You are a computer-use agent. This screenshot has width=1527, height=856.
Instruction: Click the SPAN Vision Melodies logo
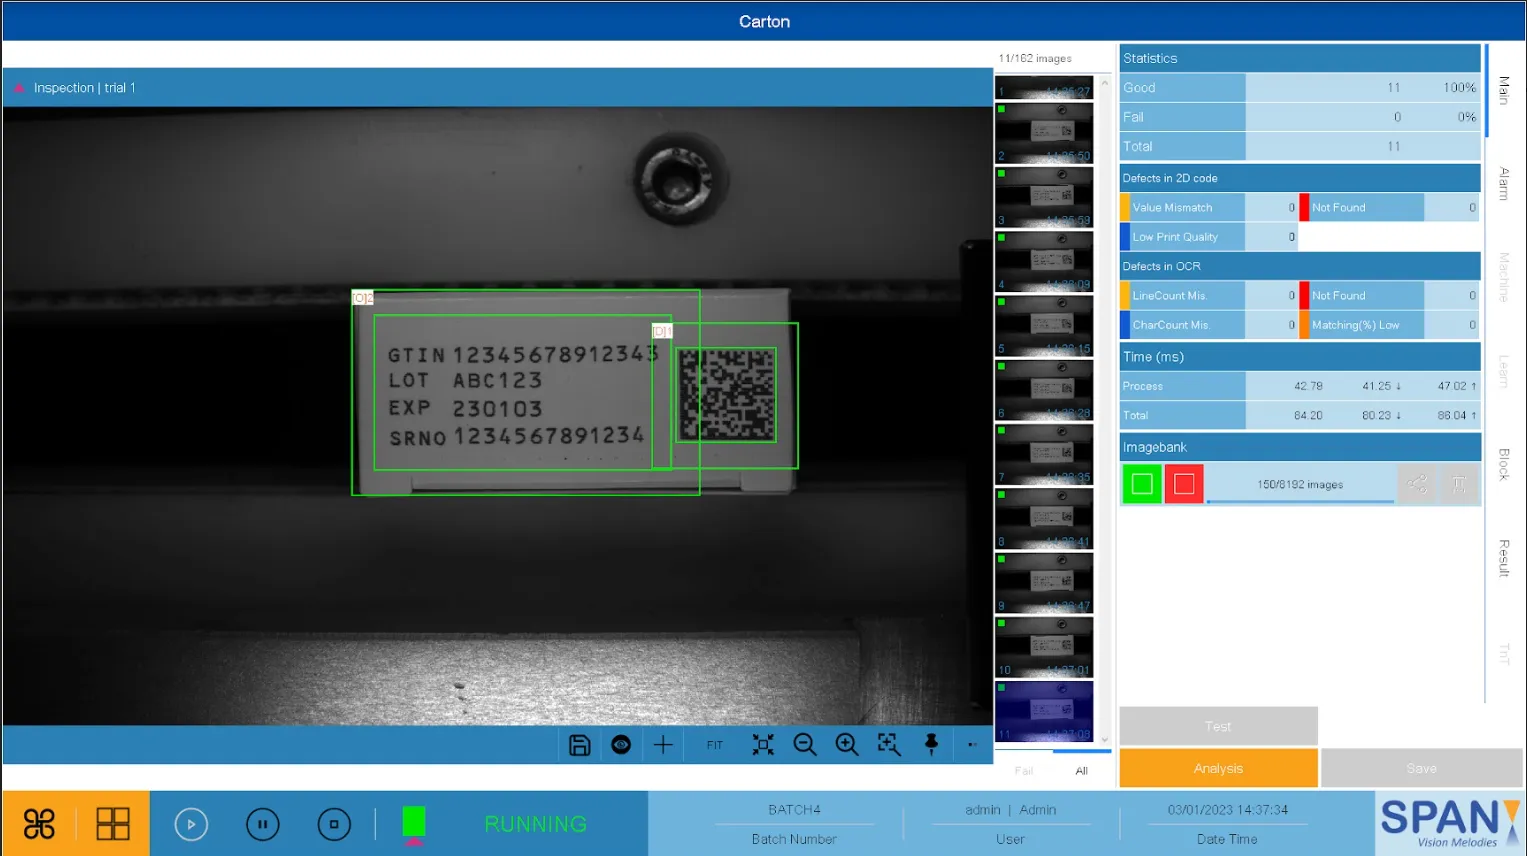(1449, 823)
